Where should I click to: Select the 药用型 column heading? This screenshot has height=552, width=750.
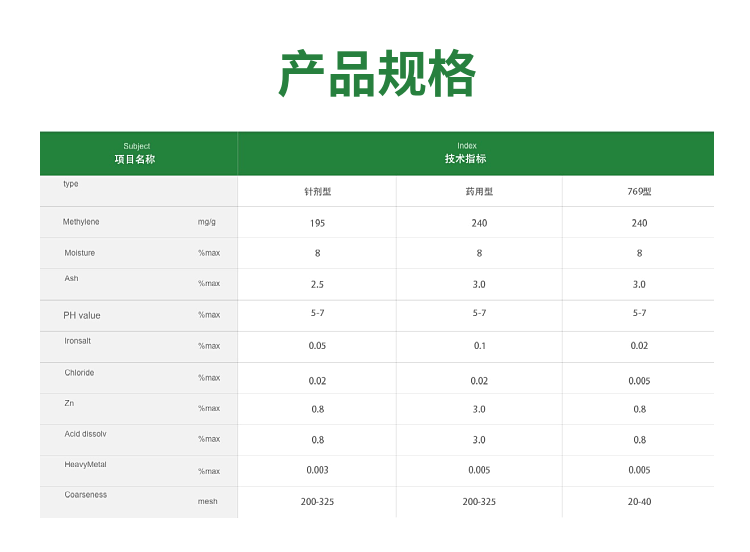pyautogui.click(x=479, y=192)
